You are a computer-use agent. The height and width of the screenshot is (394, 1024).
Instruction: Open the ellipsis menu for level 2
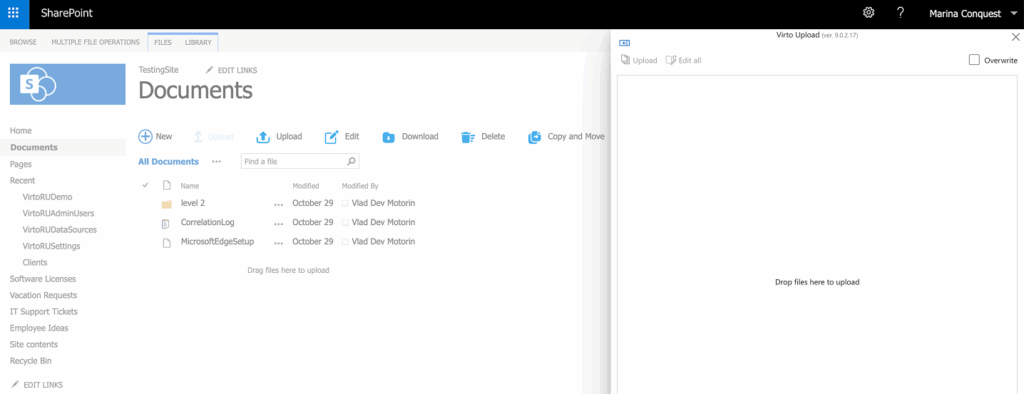pos(279,205)
